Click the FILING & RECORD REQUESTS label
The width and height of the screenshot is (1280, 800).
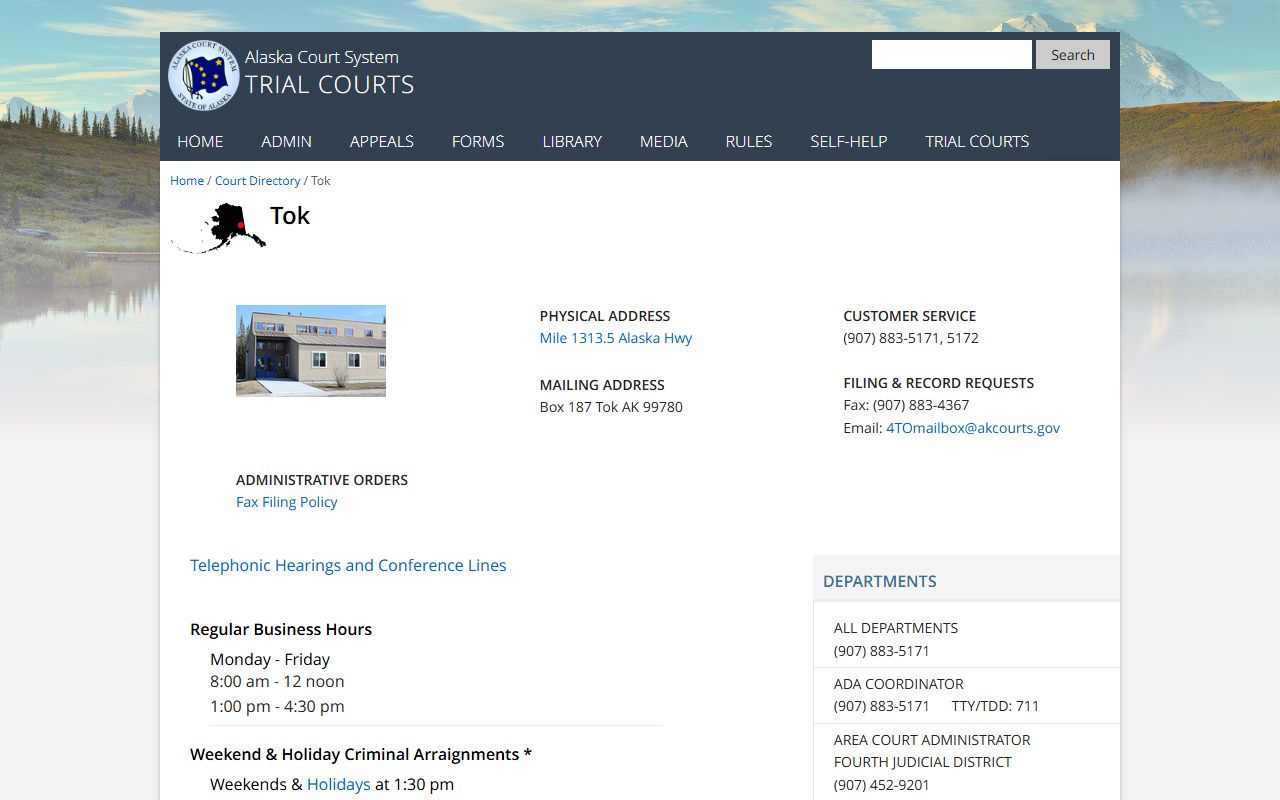(939, 383)
